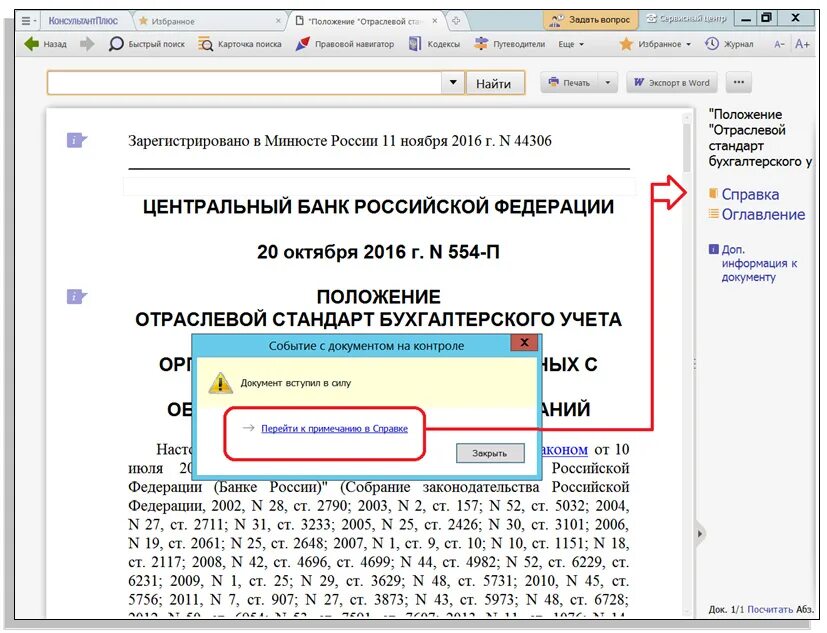Open Карточка поиска

click(239, 44)
